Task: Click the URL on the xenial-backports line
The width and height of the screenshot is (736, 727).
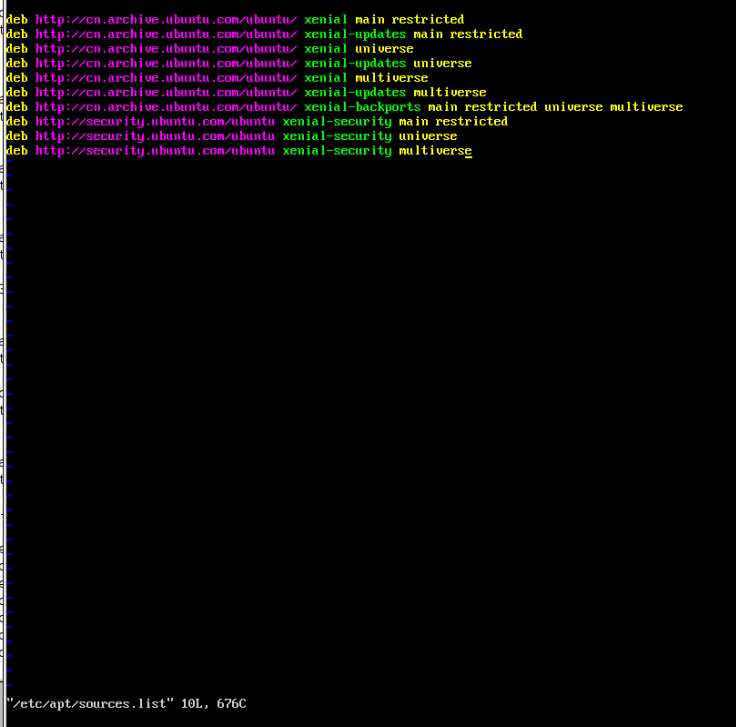Action: pyautogui.click(x=166, y=107)
